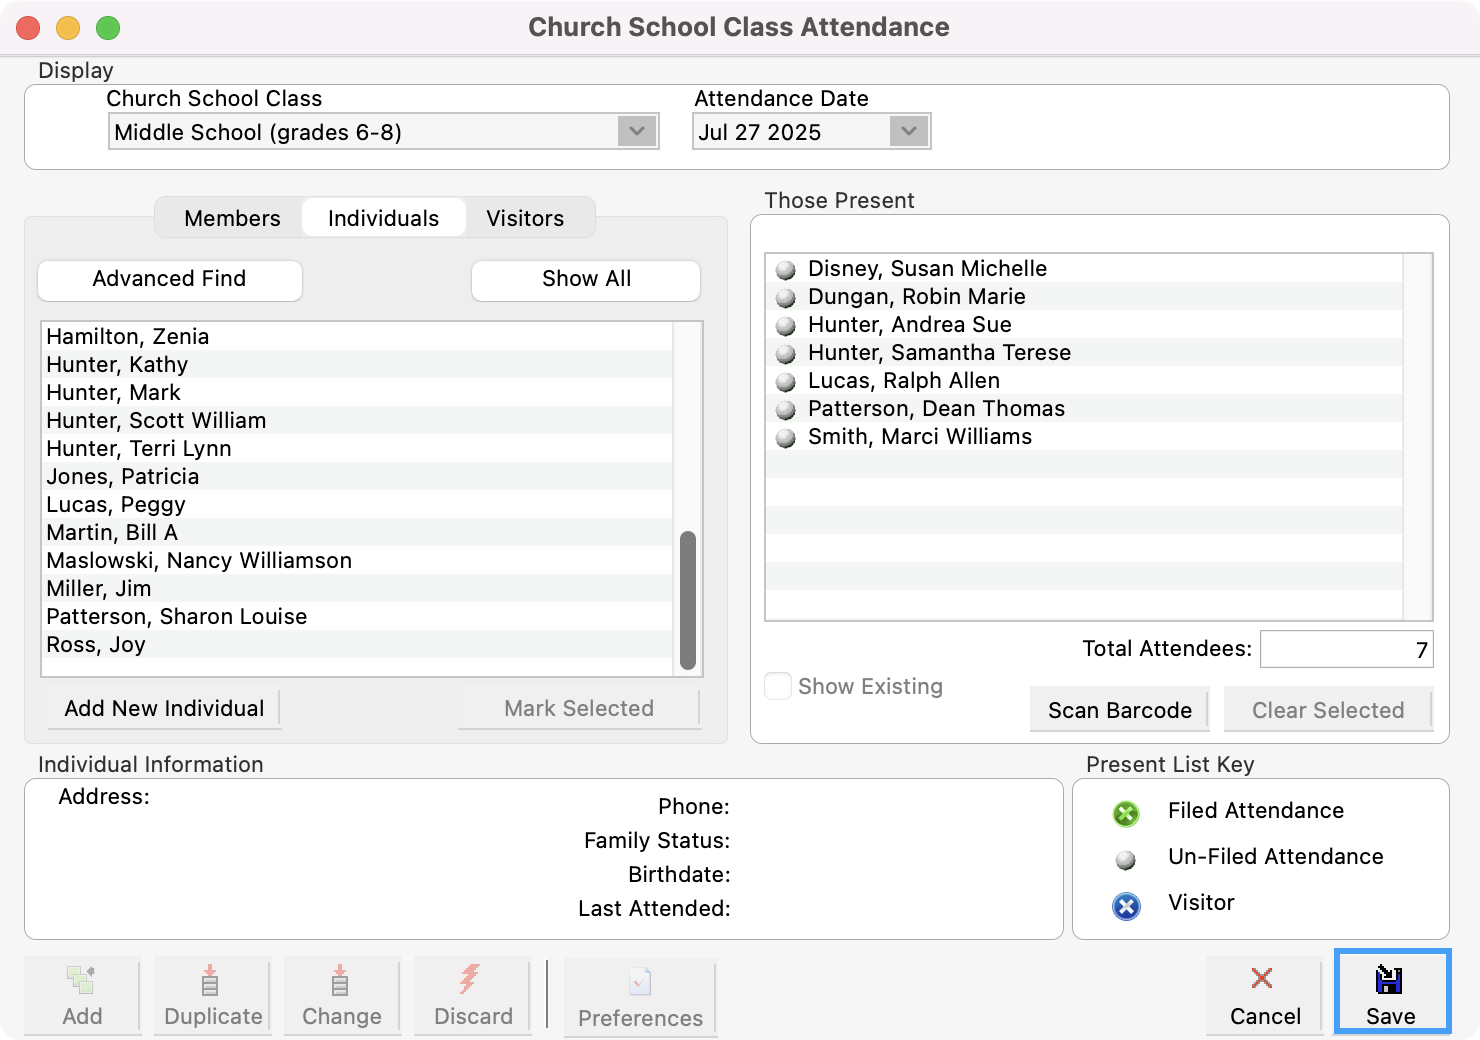Click the attendance dot beside Disney, Susan Michelle
1480x1040 pixels.
point(785,268)
